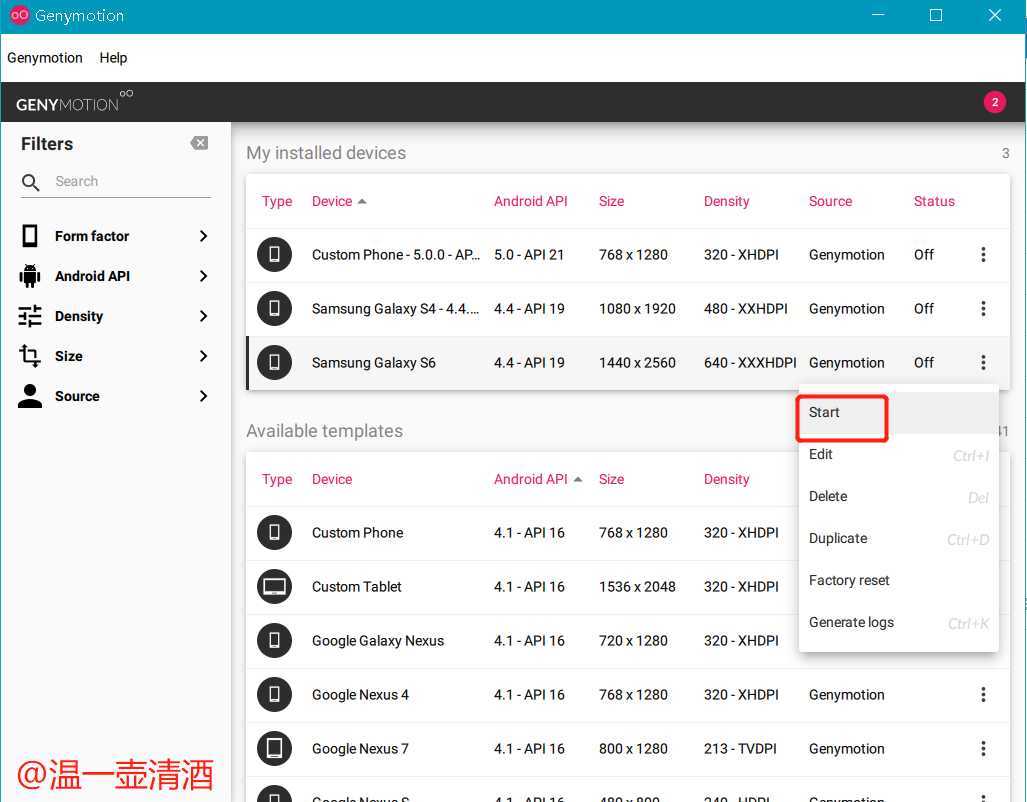Click the 640 - XXXHDPI density cell
1027x802 pixels.
tap(750, 362)
